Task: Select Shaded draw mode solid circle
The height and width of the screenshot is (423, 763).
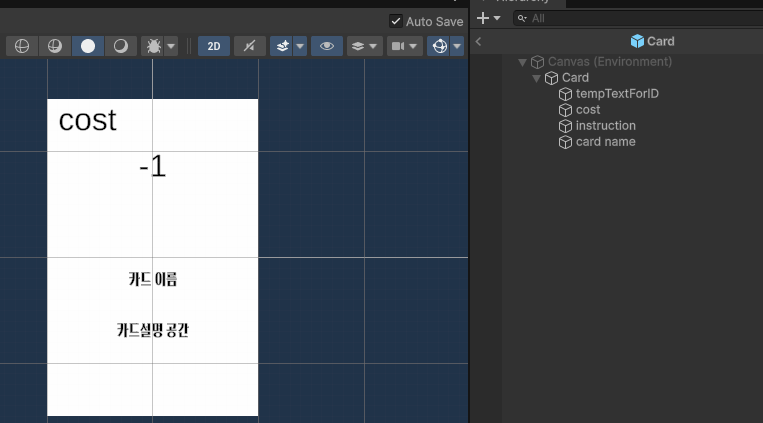Action: pos(88,46)
